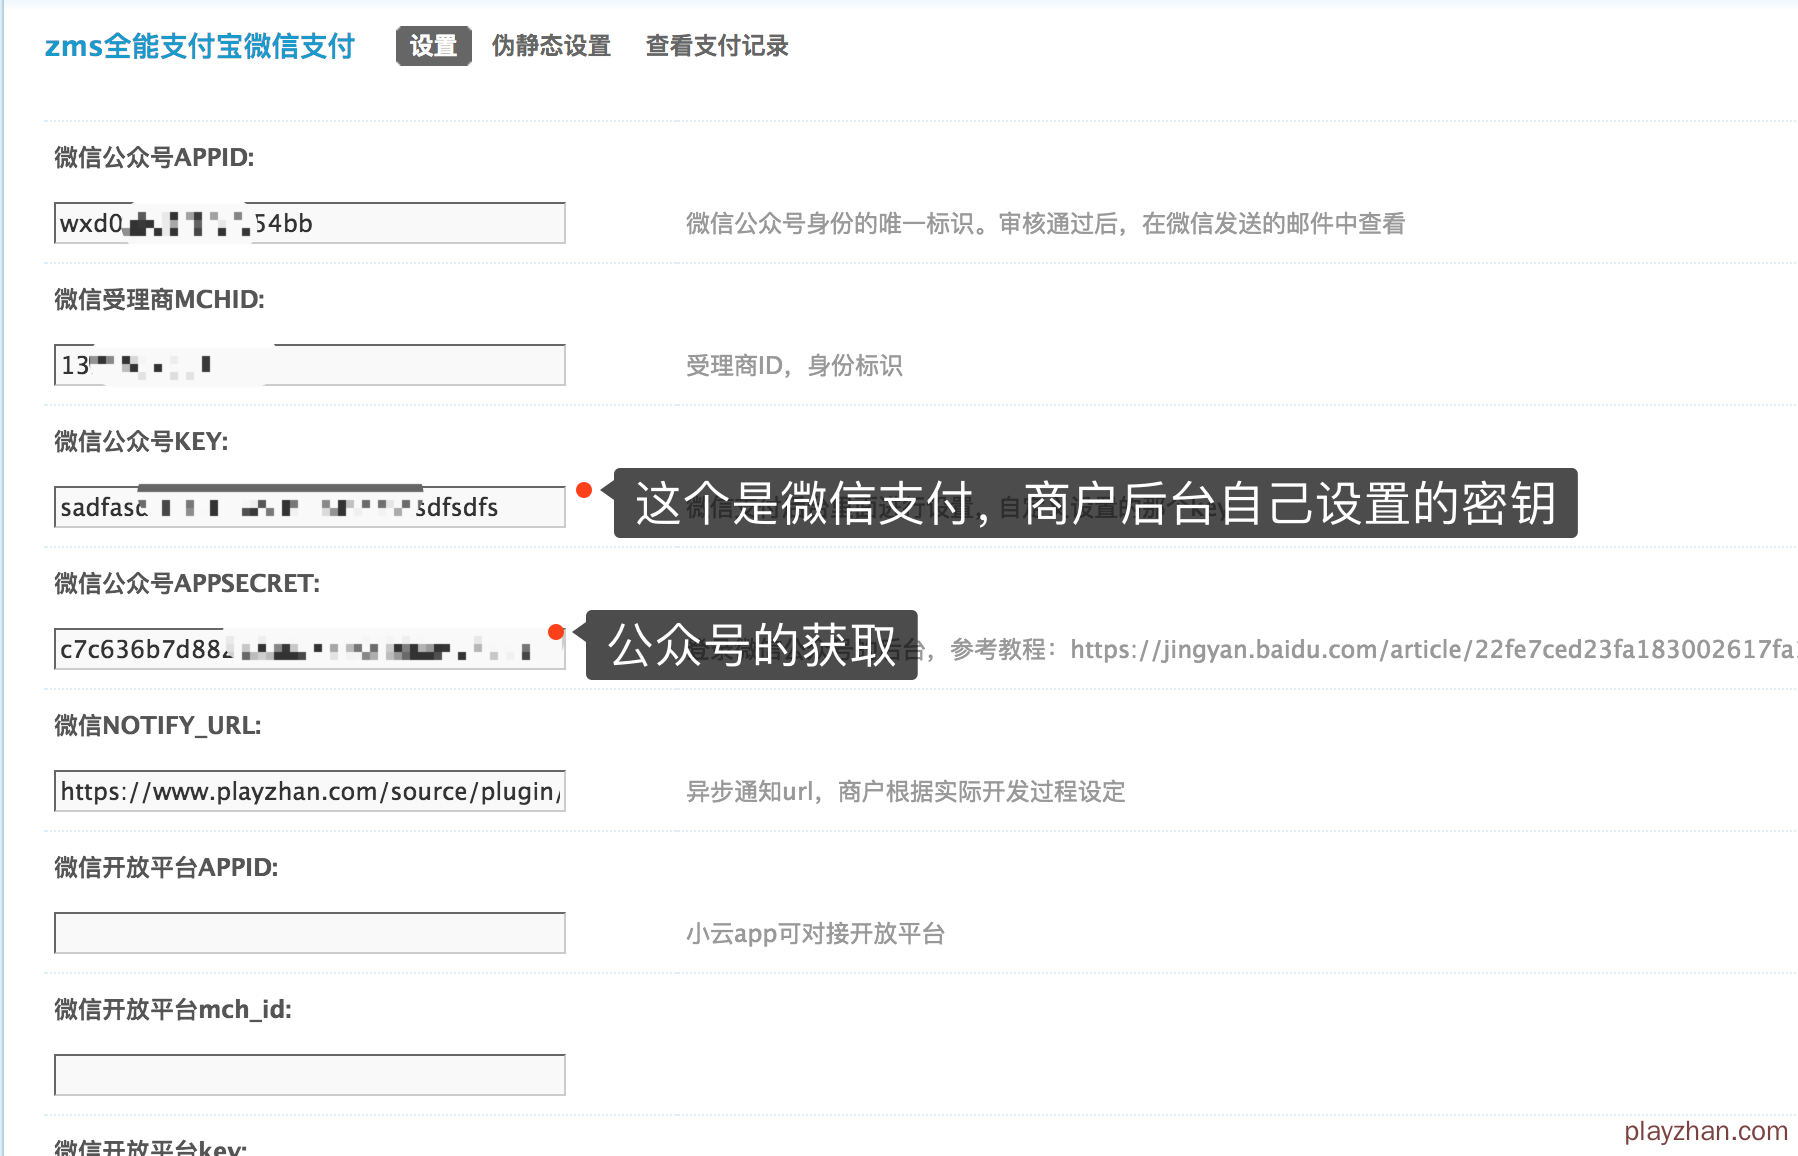This screenshot has height=1156, width=1798.
Task: Switch to the 伪静态设置 tab
Action: coord(551,46)
